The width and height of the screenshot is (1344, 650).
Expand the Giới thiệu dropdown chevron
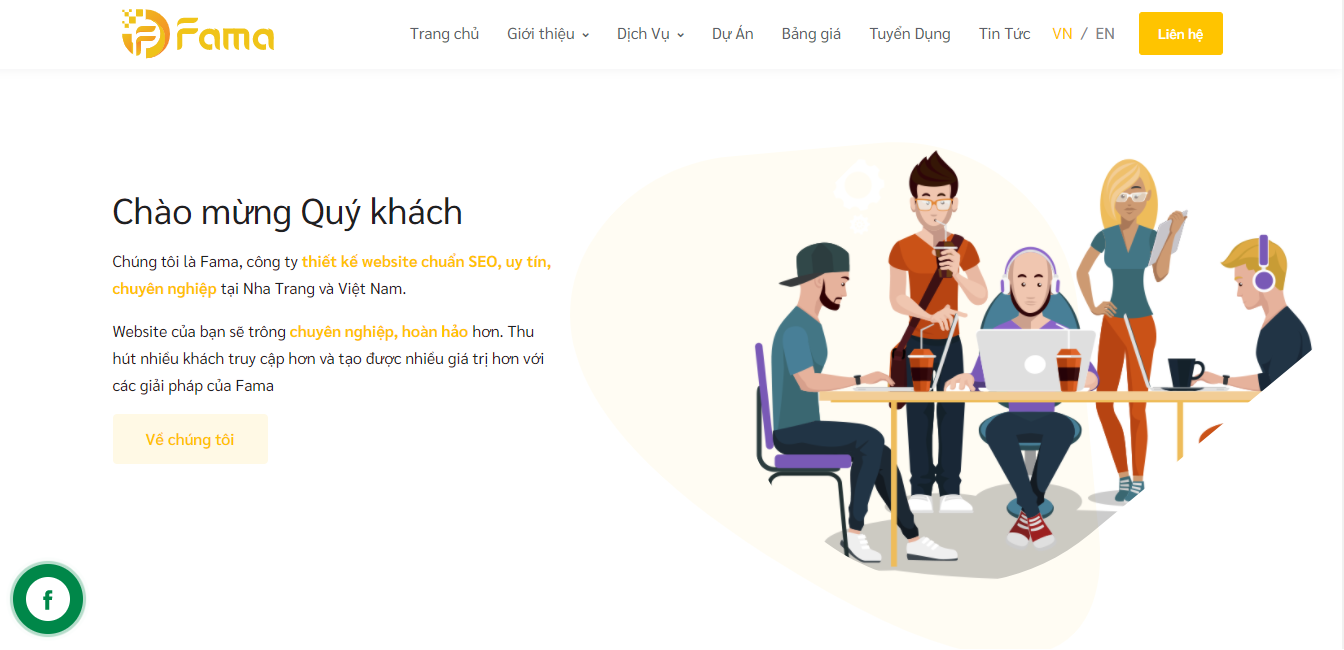click(586, 35)
